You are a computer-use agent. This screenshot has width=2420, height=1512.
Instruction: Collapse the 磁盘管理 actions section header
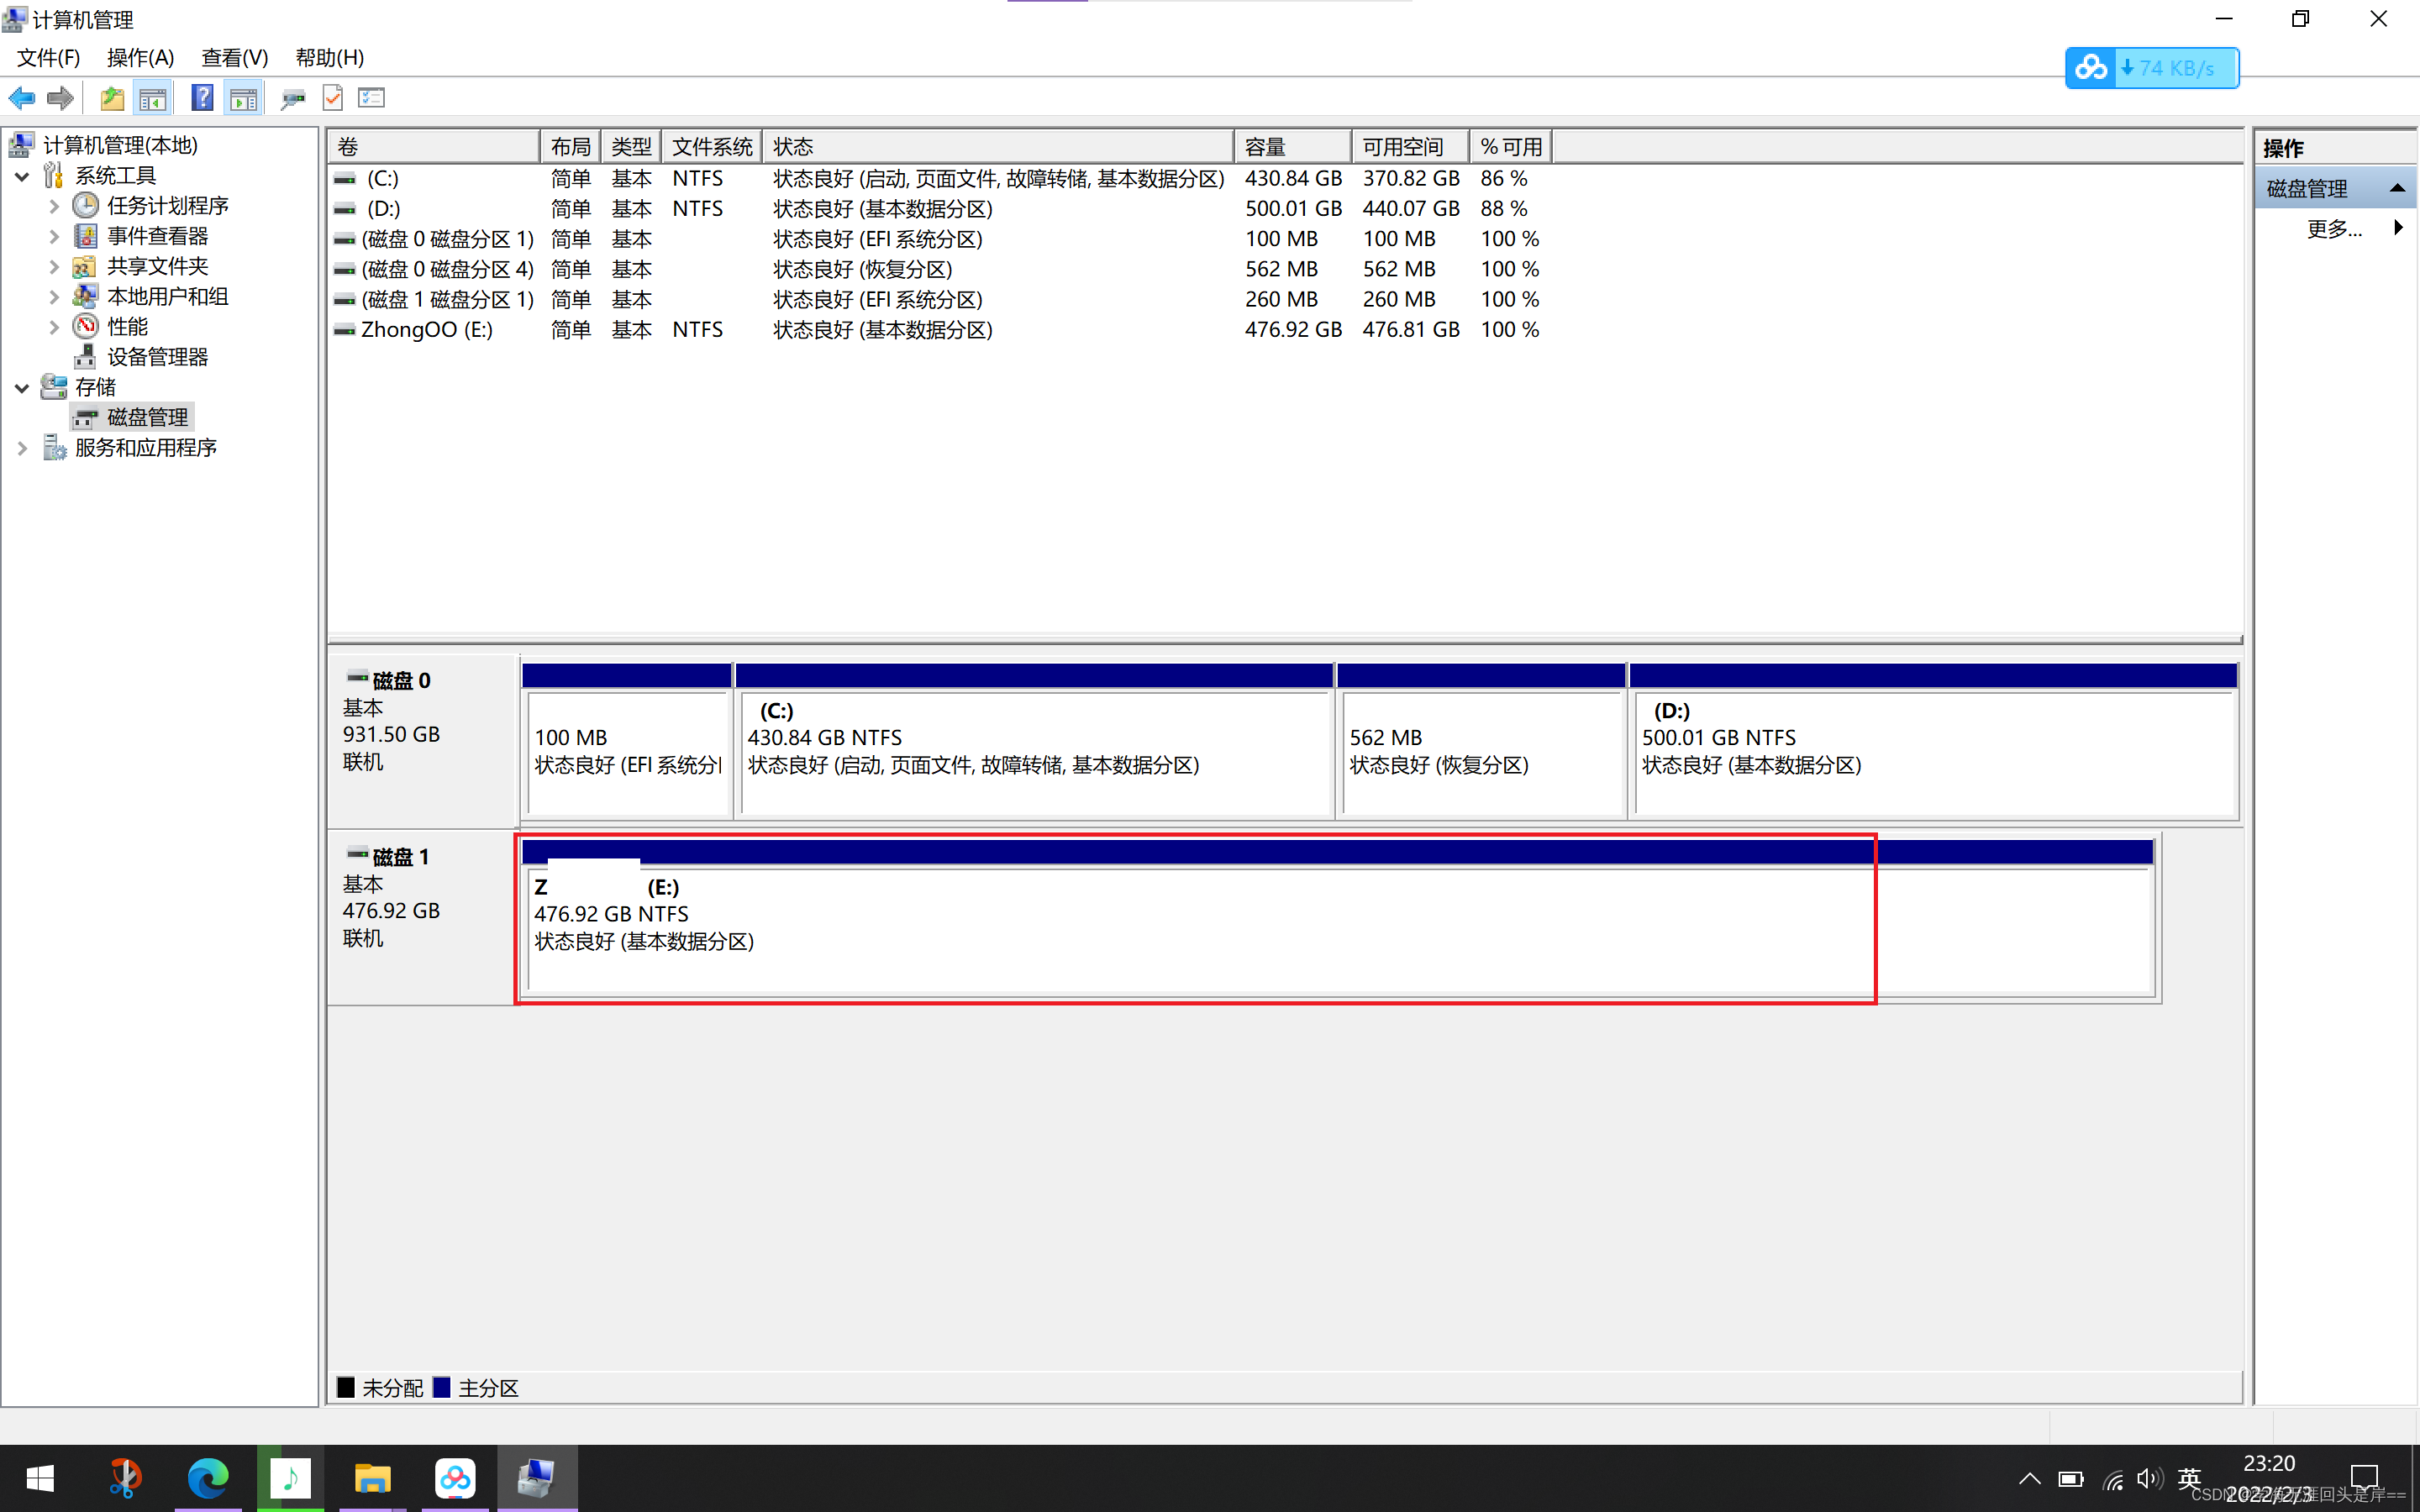2396,188
